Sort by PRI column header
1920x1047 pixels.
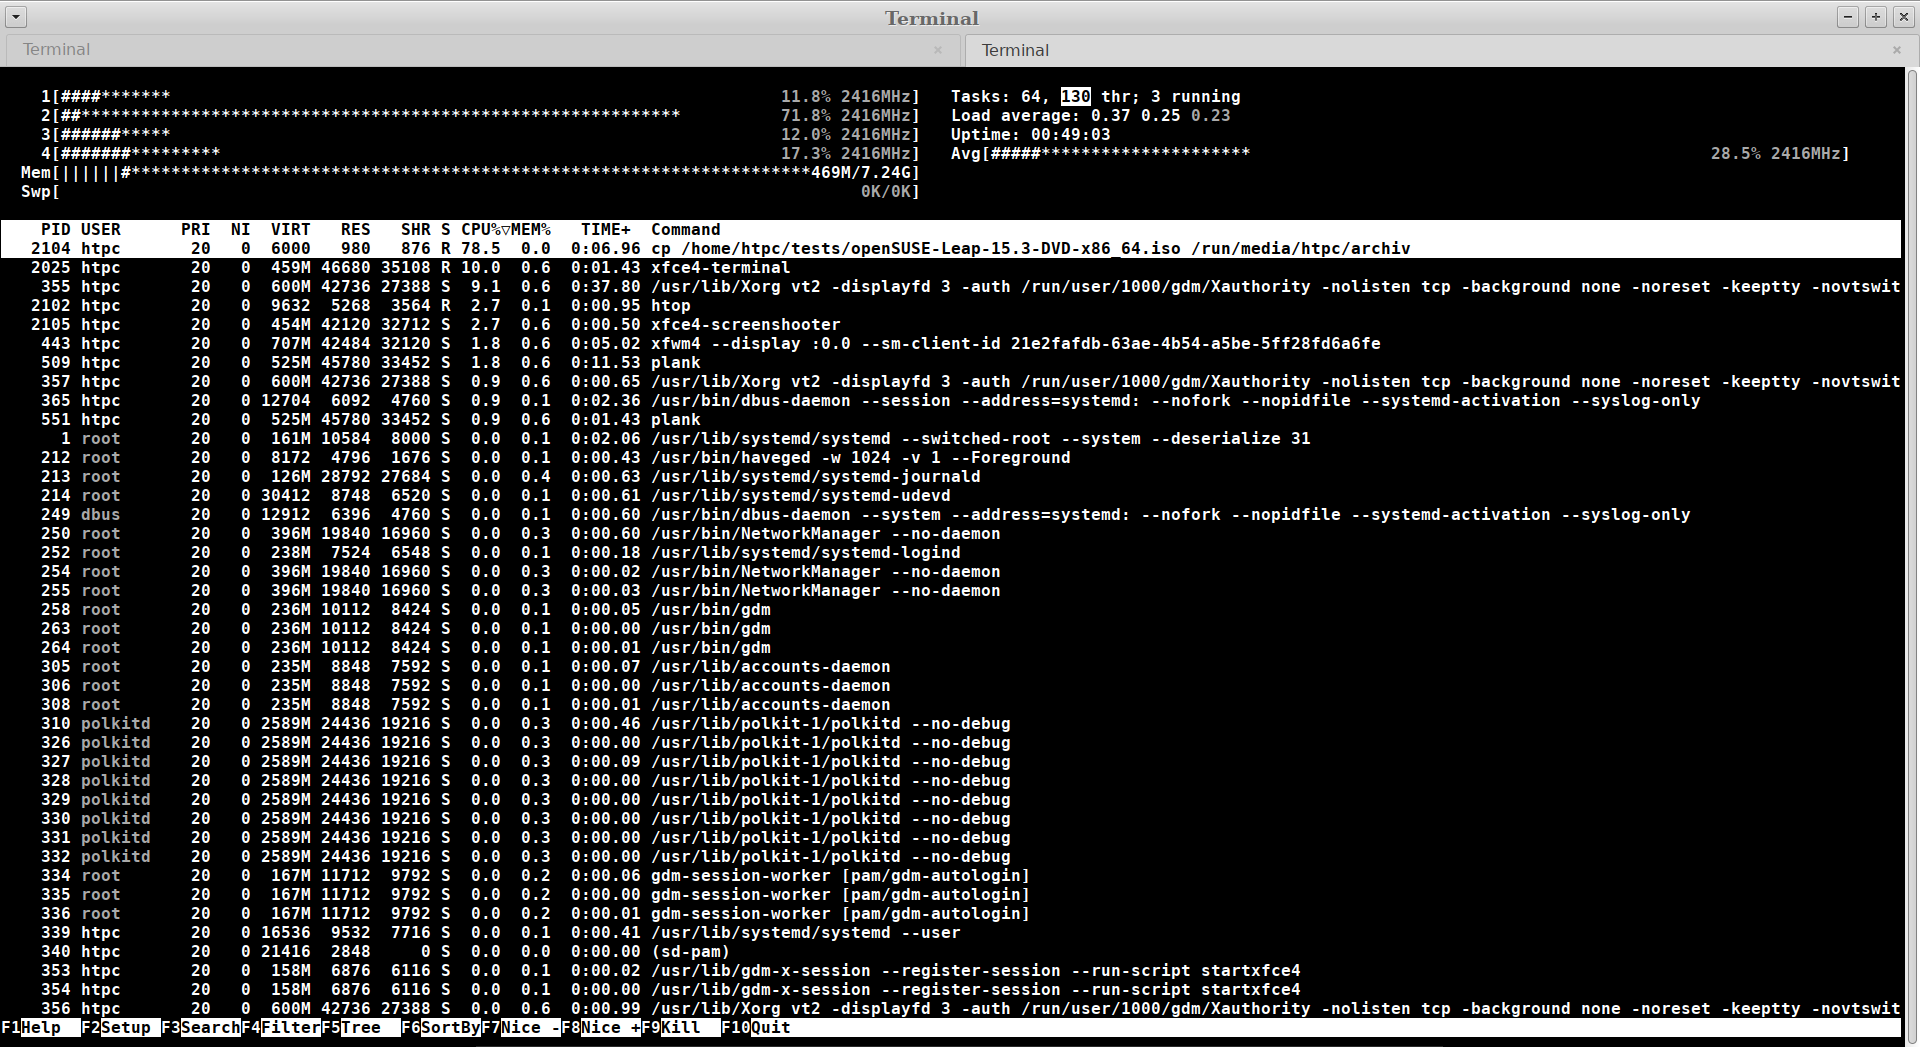point(196,229)
